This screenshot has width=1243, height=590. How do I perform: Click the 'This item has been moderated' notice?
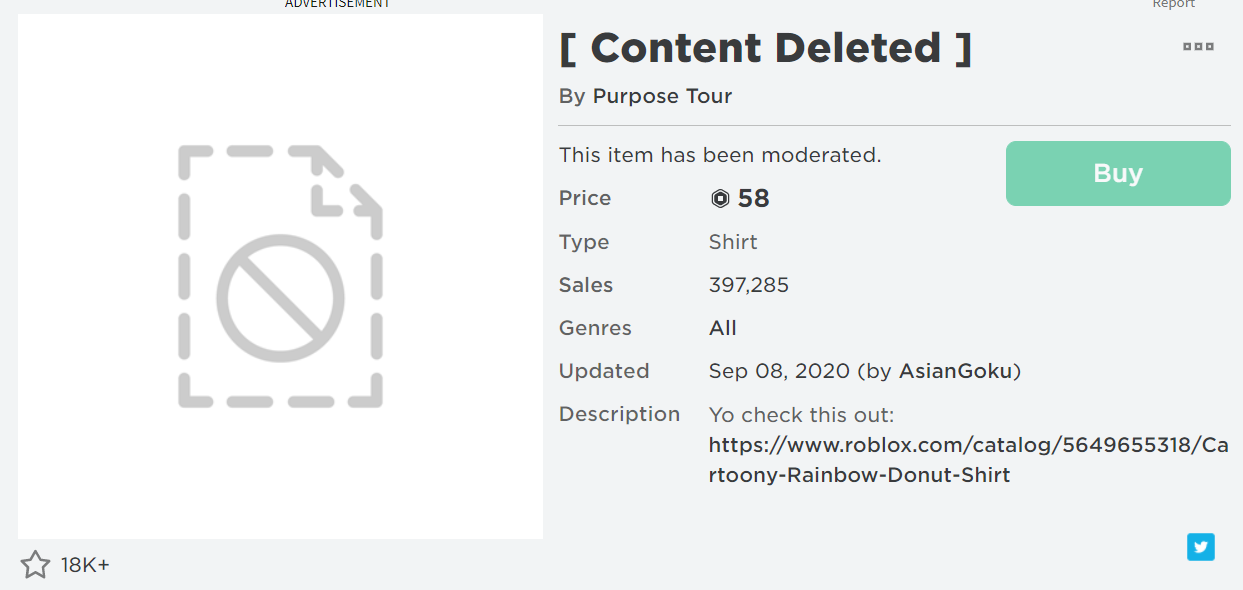tap(720, 155)
